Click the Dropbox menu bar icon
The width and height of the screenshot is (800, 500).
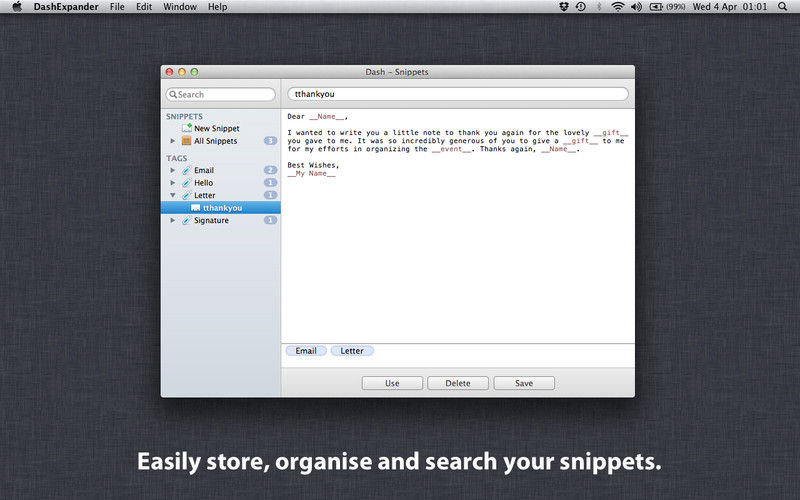click(564, 7)
